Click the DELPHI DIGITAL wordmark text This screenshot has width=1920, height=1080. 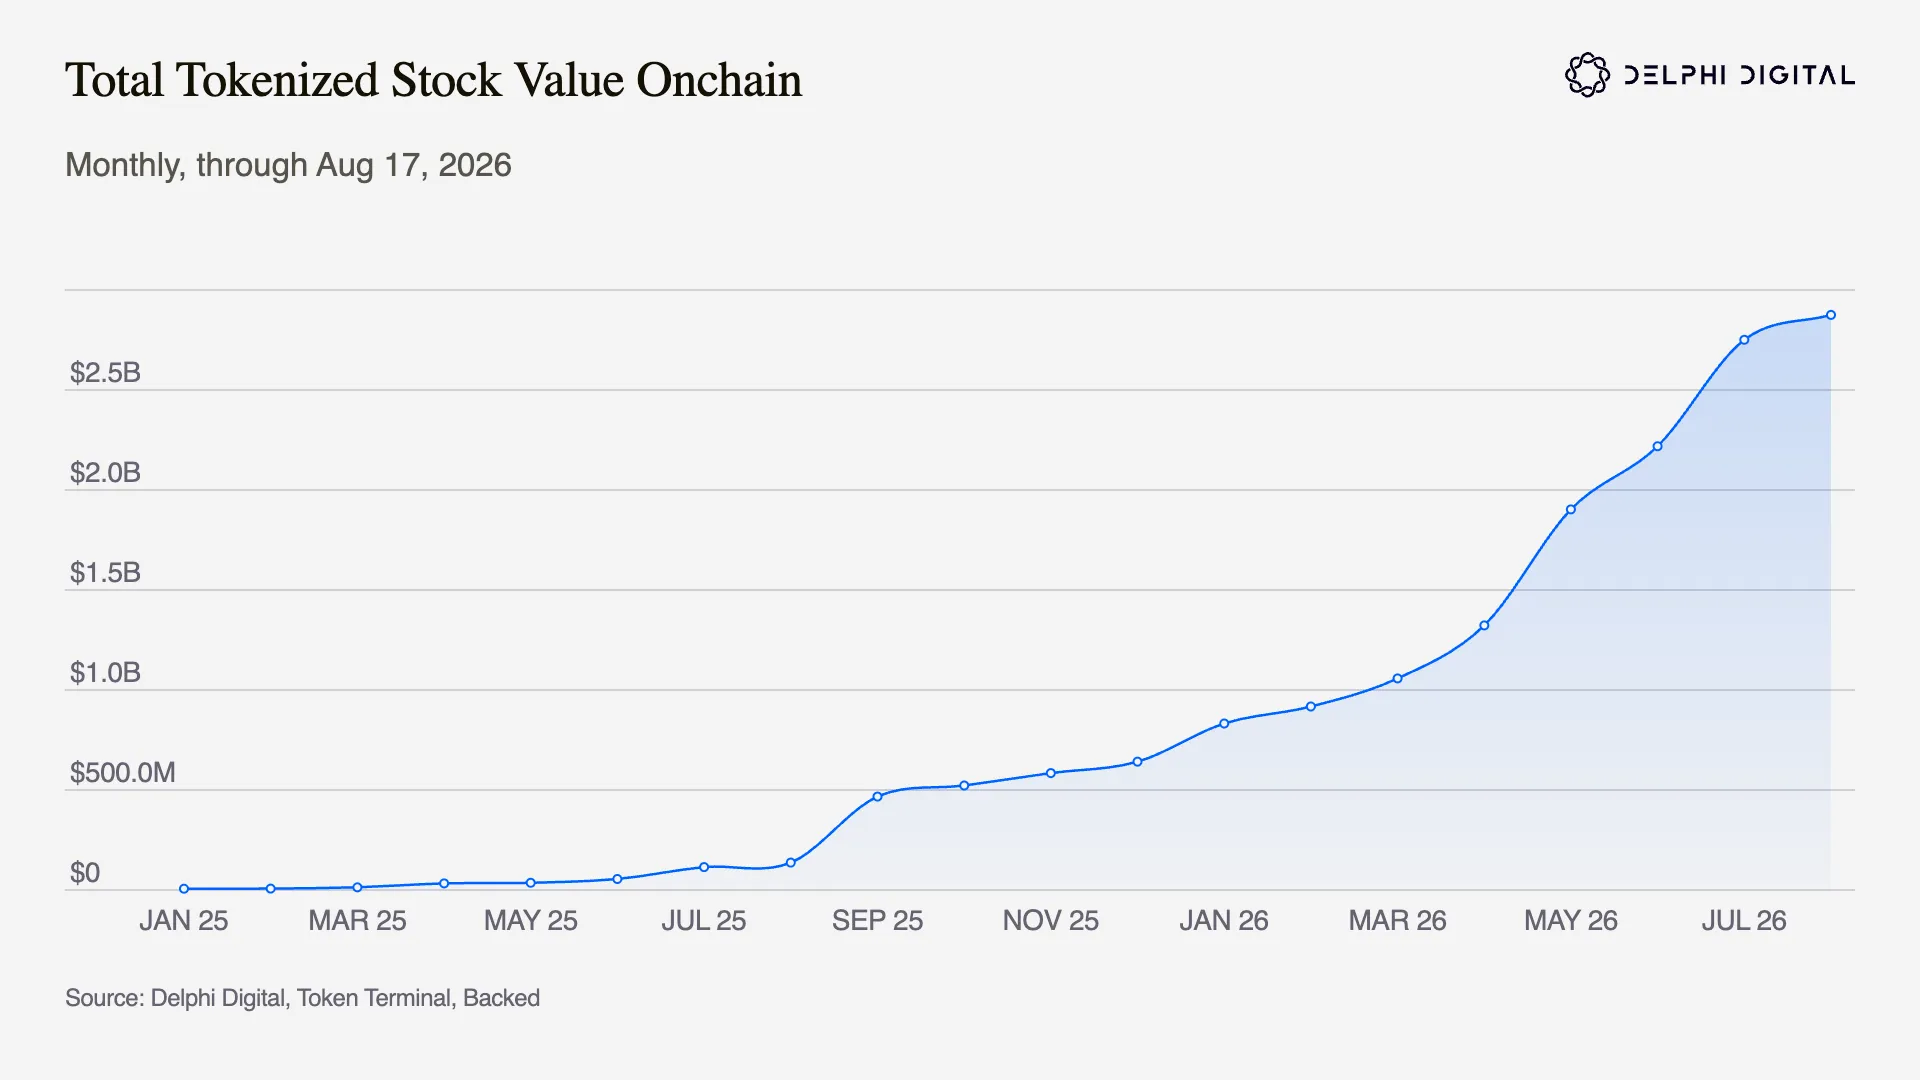click(x=1739, y=76)
